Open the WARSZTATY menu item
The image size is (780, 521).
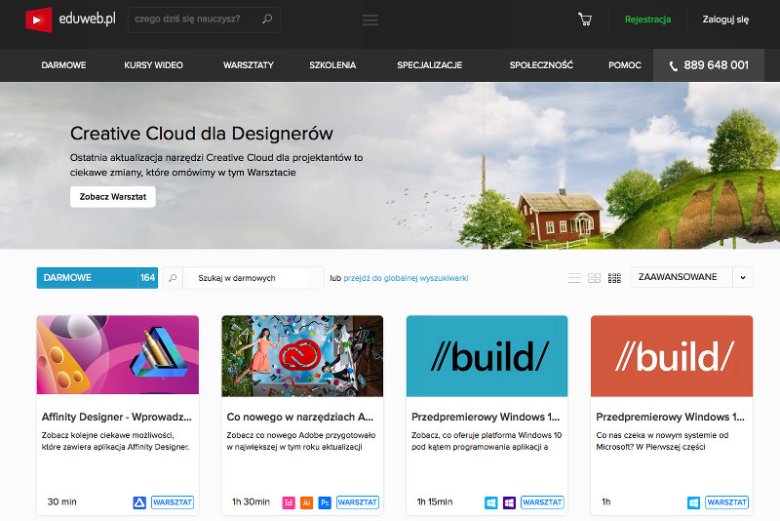[x=248, y=65]
